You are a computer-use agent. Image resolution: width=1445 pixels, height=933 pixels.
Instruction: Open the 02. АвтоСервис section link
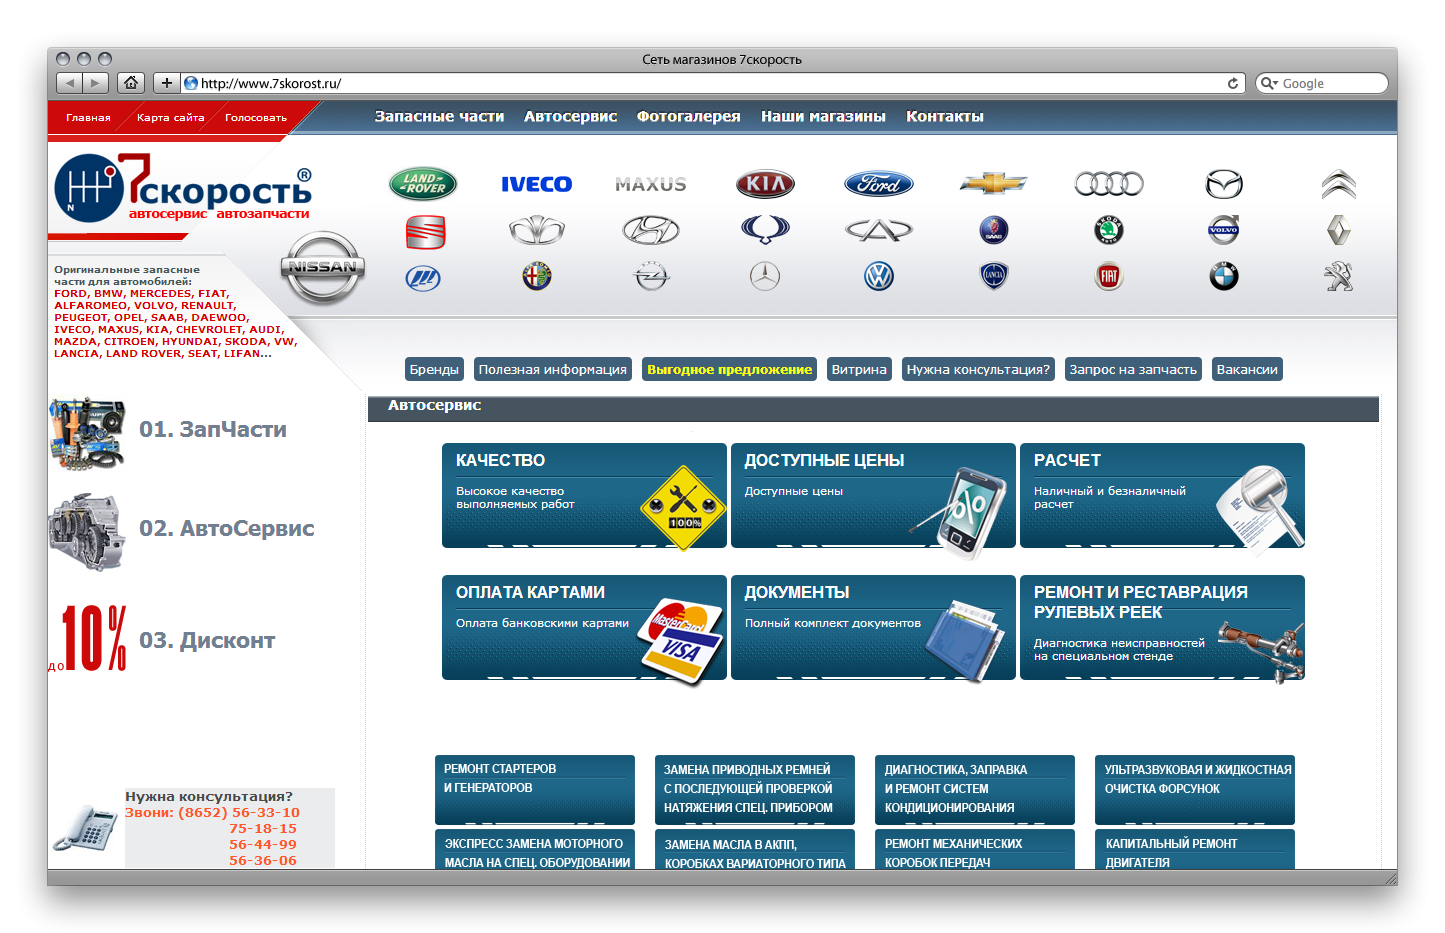coord(227,528)
